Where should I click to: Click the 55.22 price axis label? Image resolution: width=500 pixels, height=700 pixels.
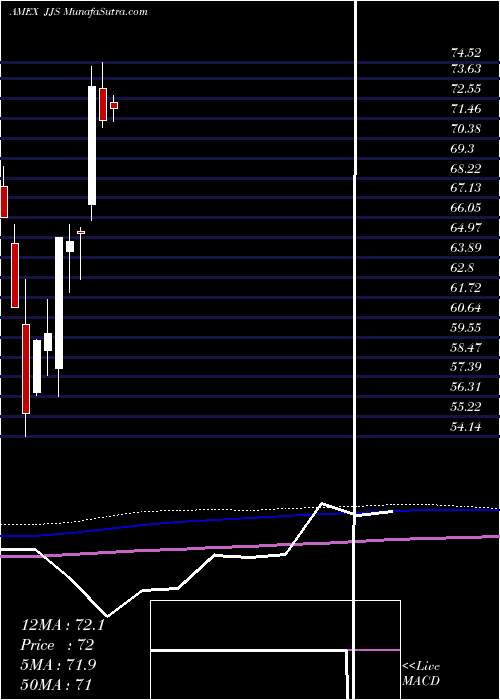click(x=466, y=407)
